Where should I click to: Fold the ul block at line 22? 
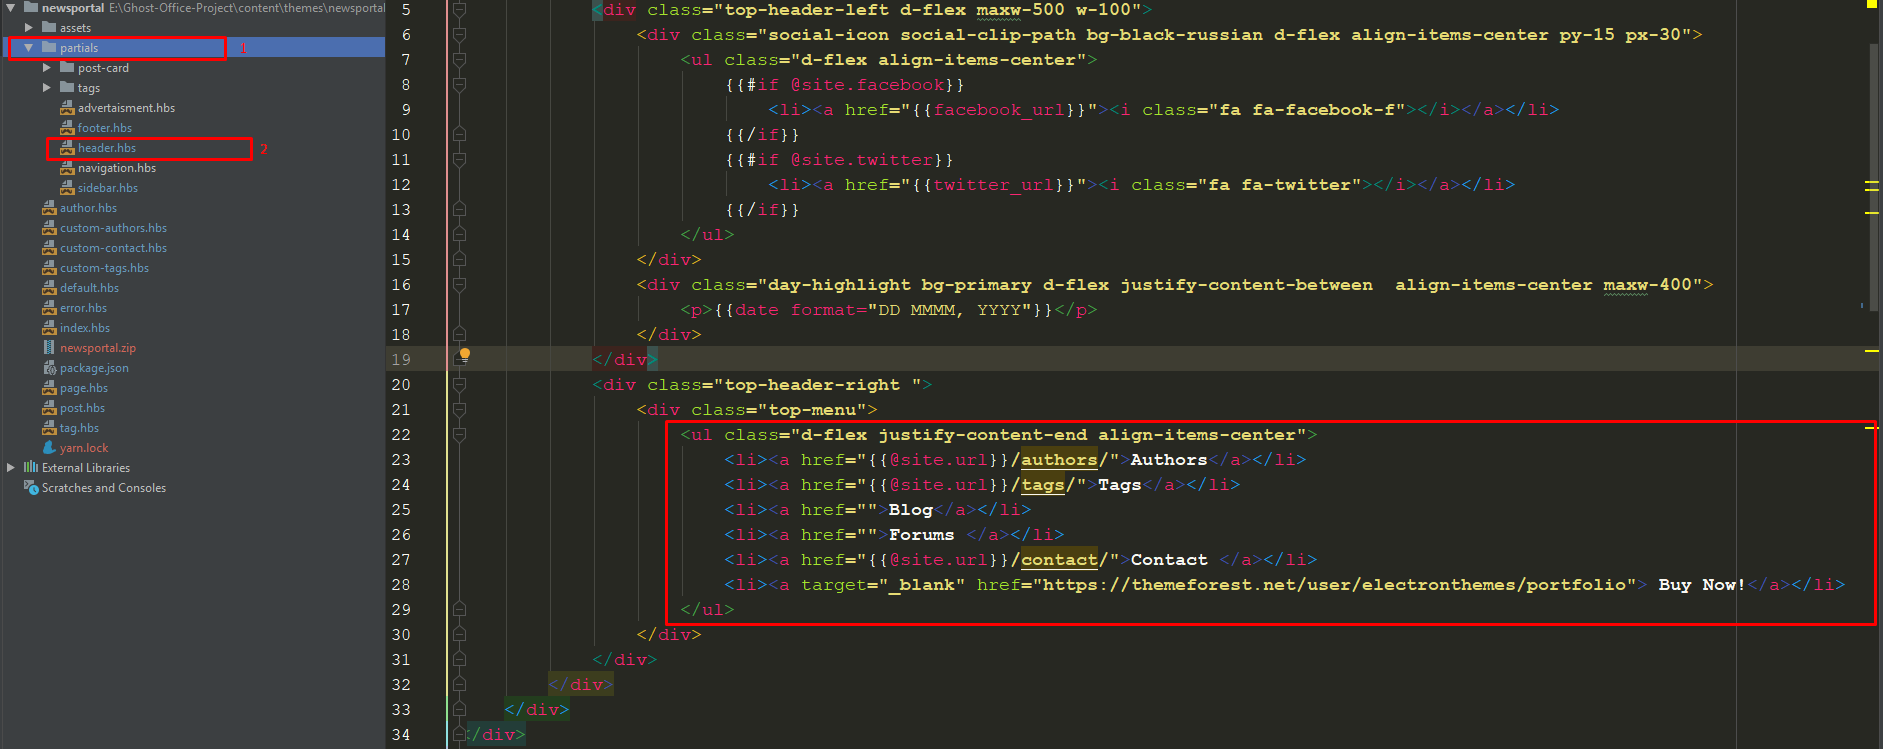[x=459, y=435]
